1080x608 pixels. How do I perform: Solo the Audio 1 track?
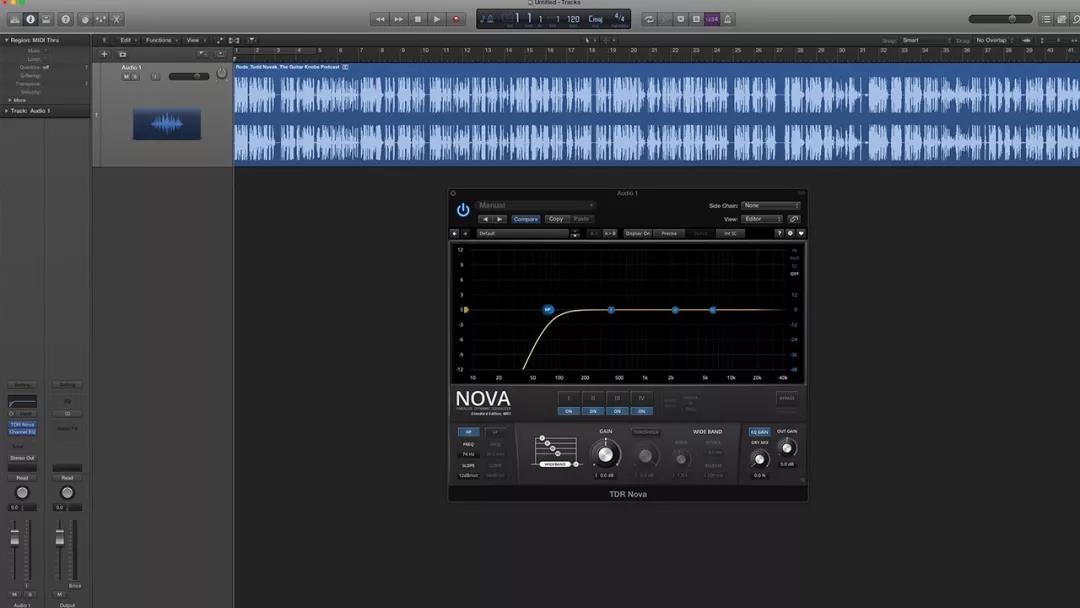click(135, 77)
